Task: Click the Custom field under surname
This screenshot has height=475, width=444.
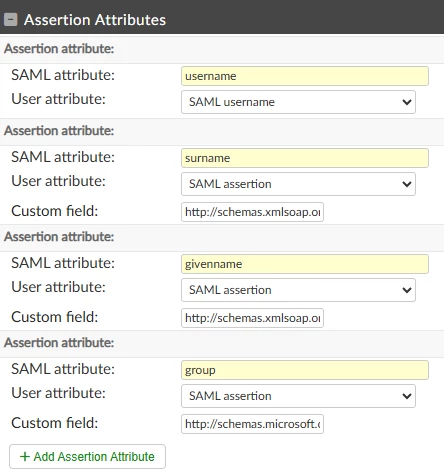Action: (252, 212)
